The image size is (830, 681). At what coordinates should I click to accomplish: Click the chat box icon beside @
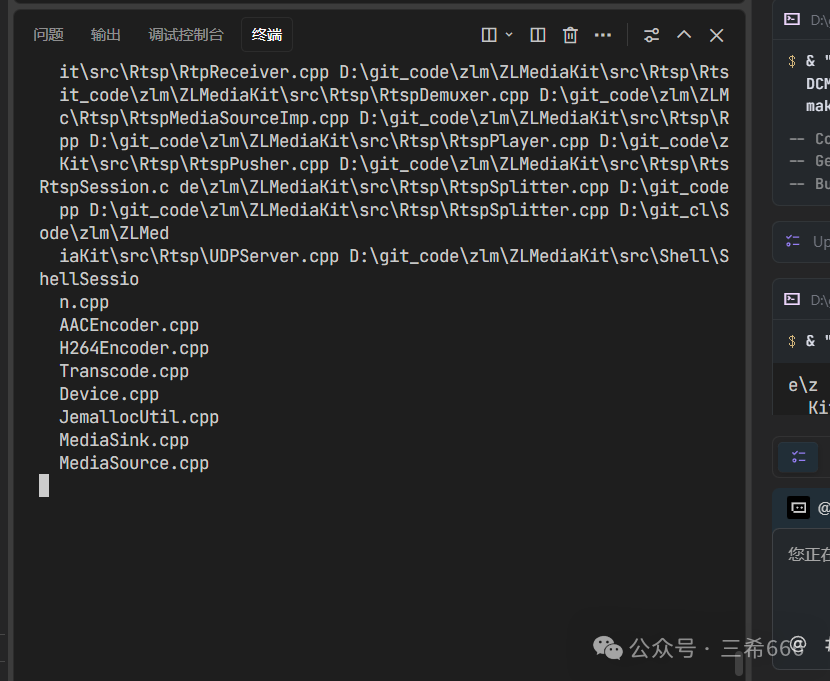click(798, 508)
